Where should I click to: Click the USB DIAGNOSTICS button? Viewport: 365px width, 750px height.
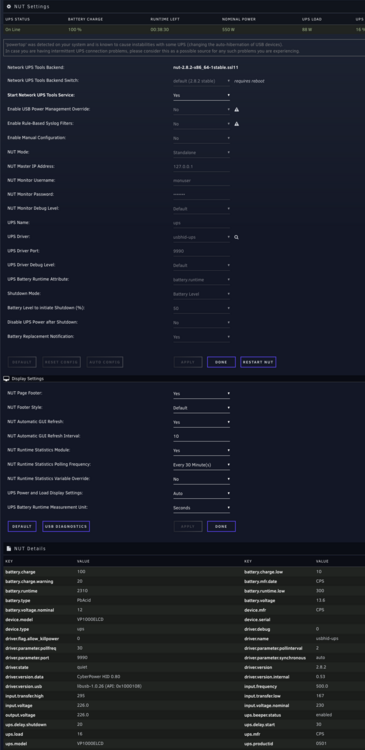66,527
